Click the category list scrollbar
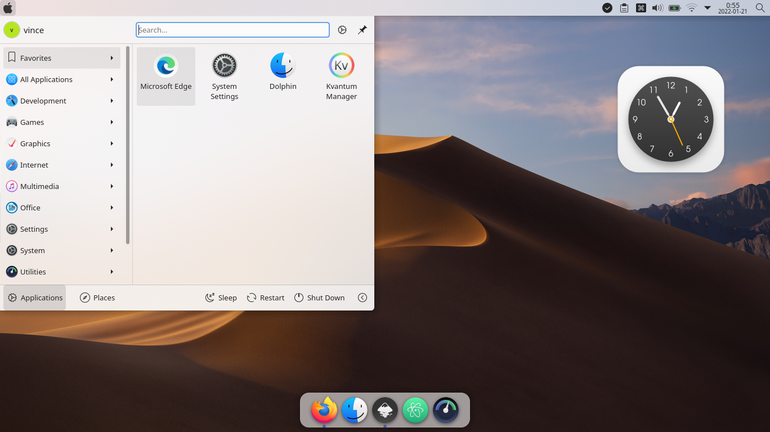770x432 pixels. [x=128, y=145]
